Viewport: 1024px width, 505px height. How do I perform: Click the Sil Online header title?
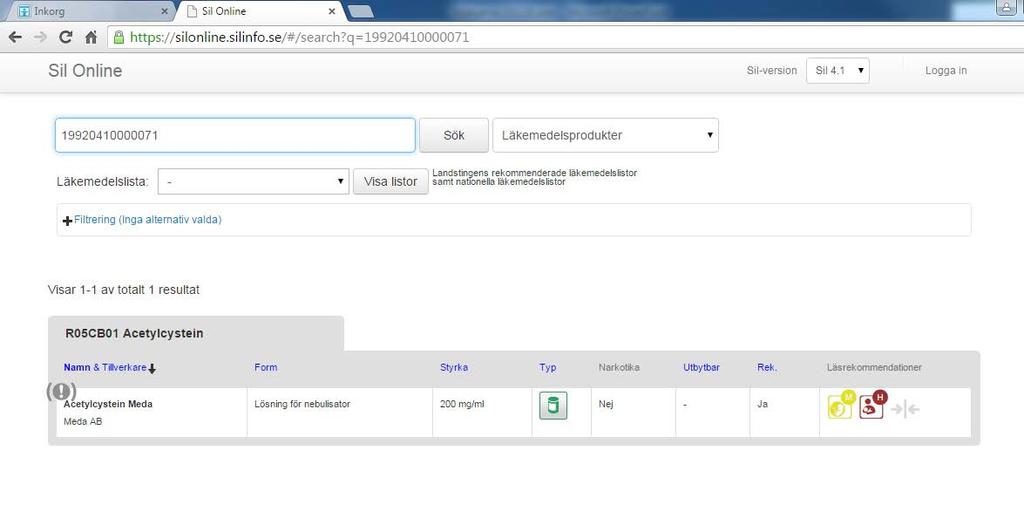coord(85,71)
